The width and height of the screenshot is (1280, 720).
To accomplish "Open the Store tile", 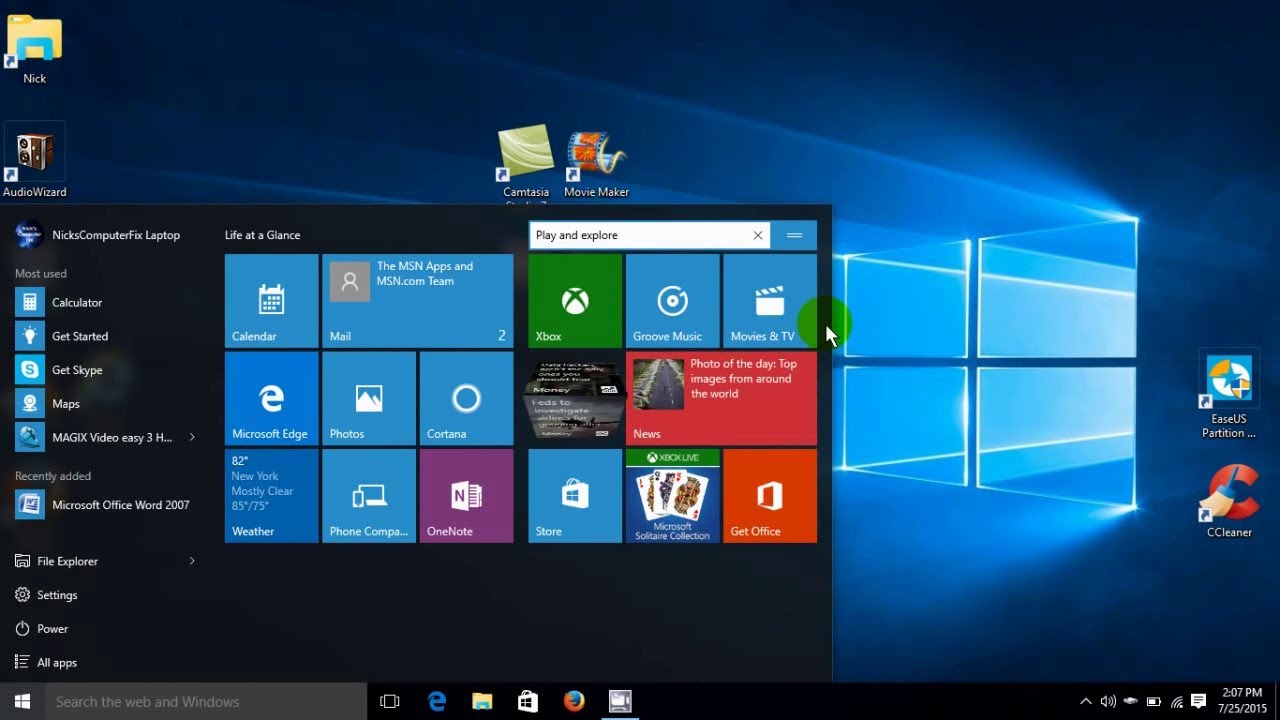I will pos(575,496).
